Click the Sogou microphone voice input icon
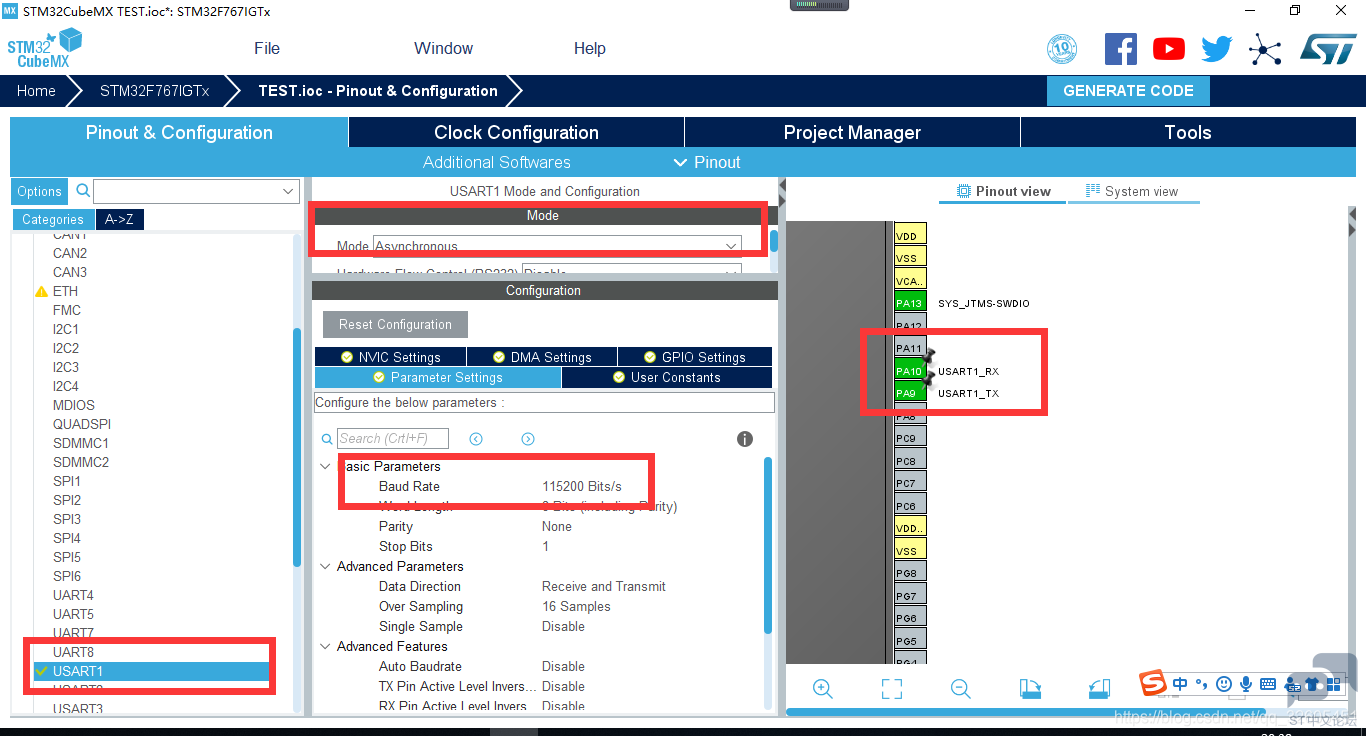 [x=1246, y=684]
